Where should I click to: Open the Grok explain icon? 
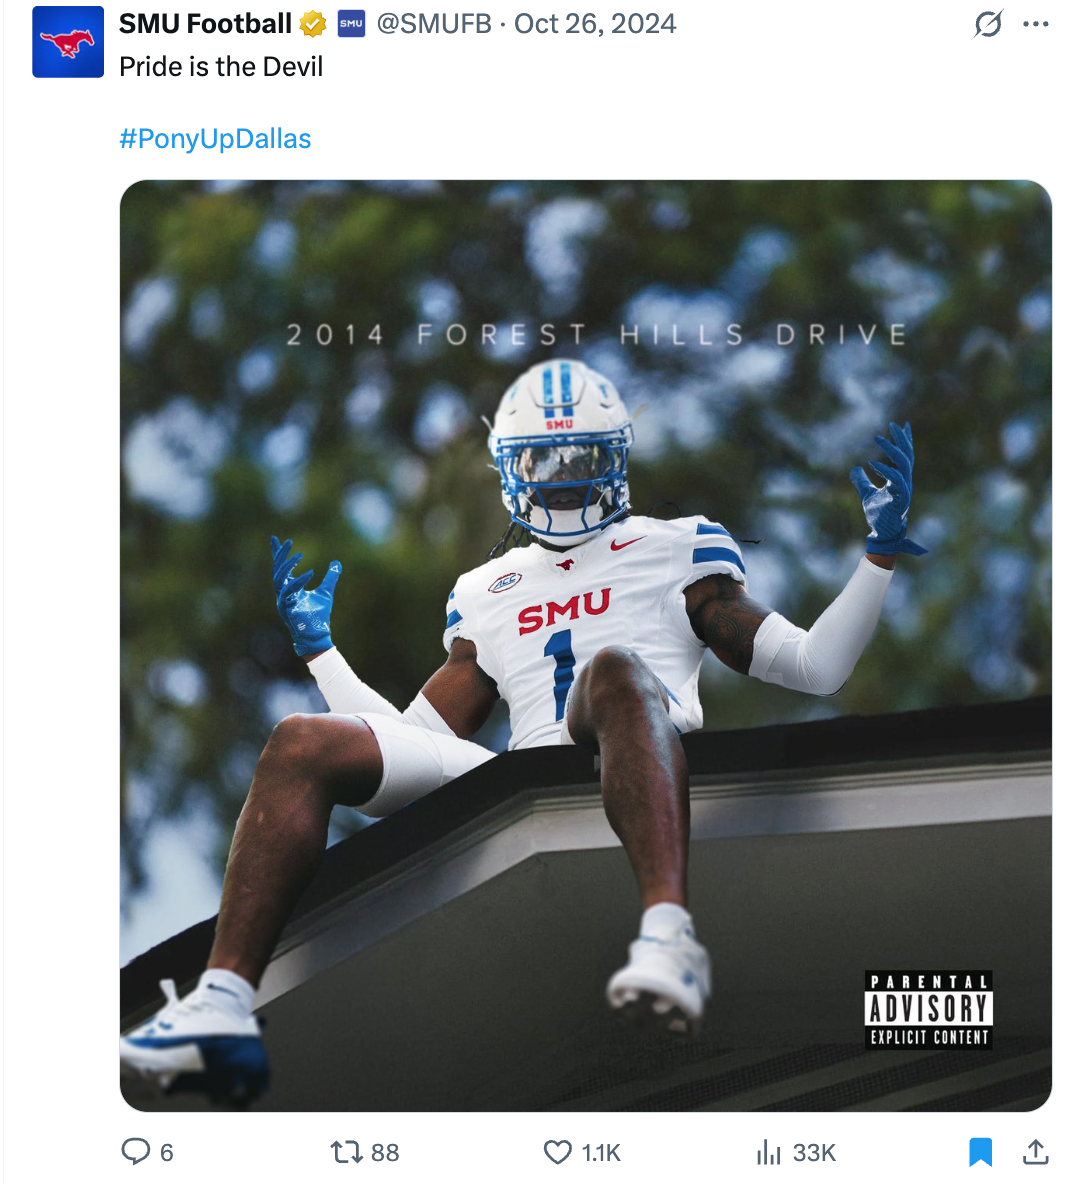988,24
